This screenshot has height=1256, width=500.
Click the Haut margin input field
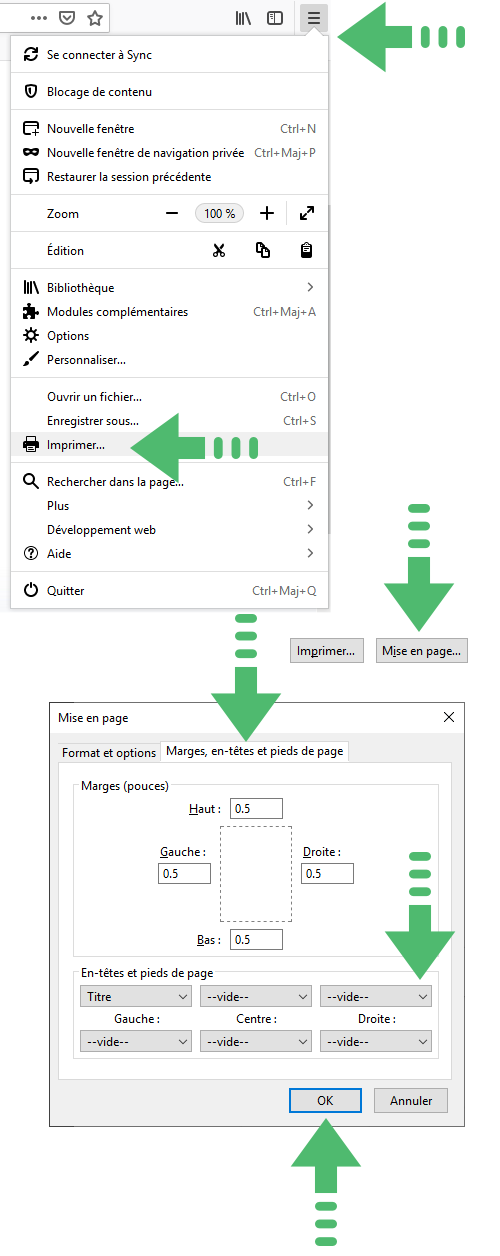click(257, 808)
